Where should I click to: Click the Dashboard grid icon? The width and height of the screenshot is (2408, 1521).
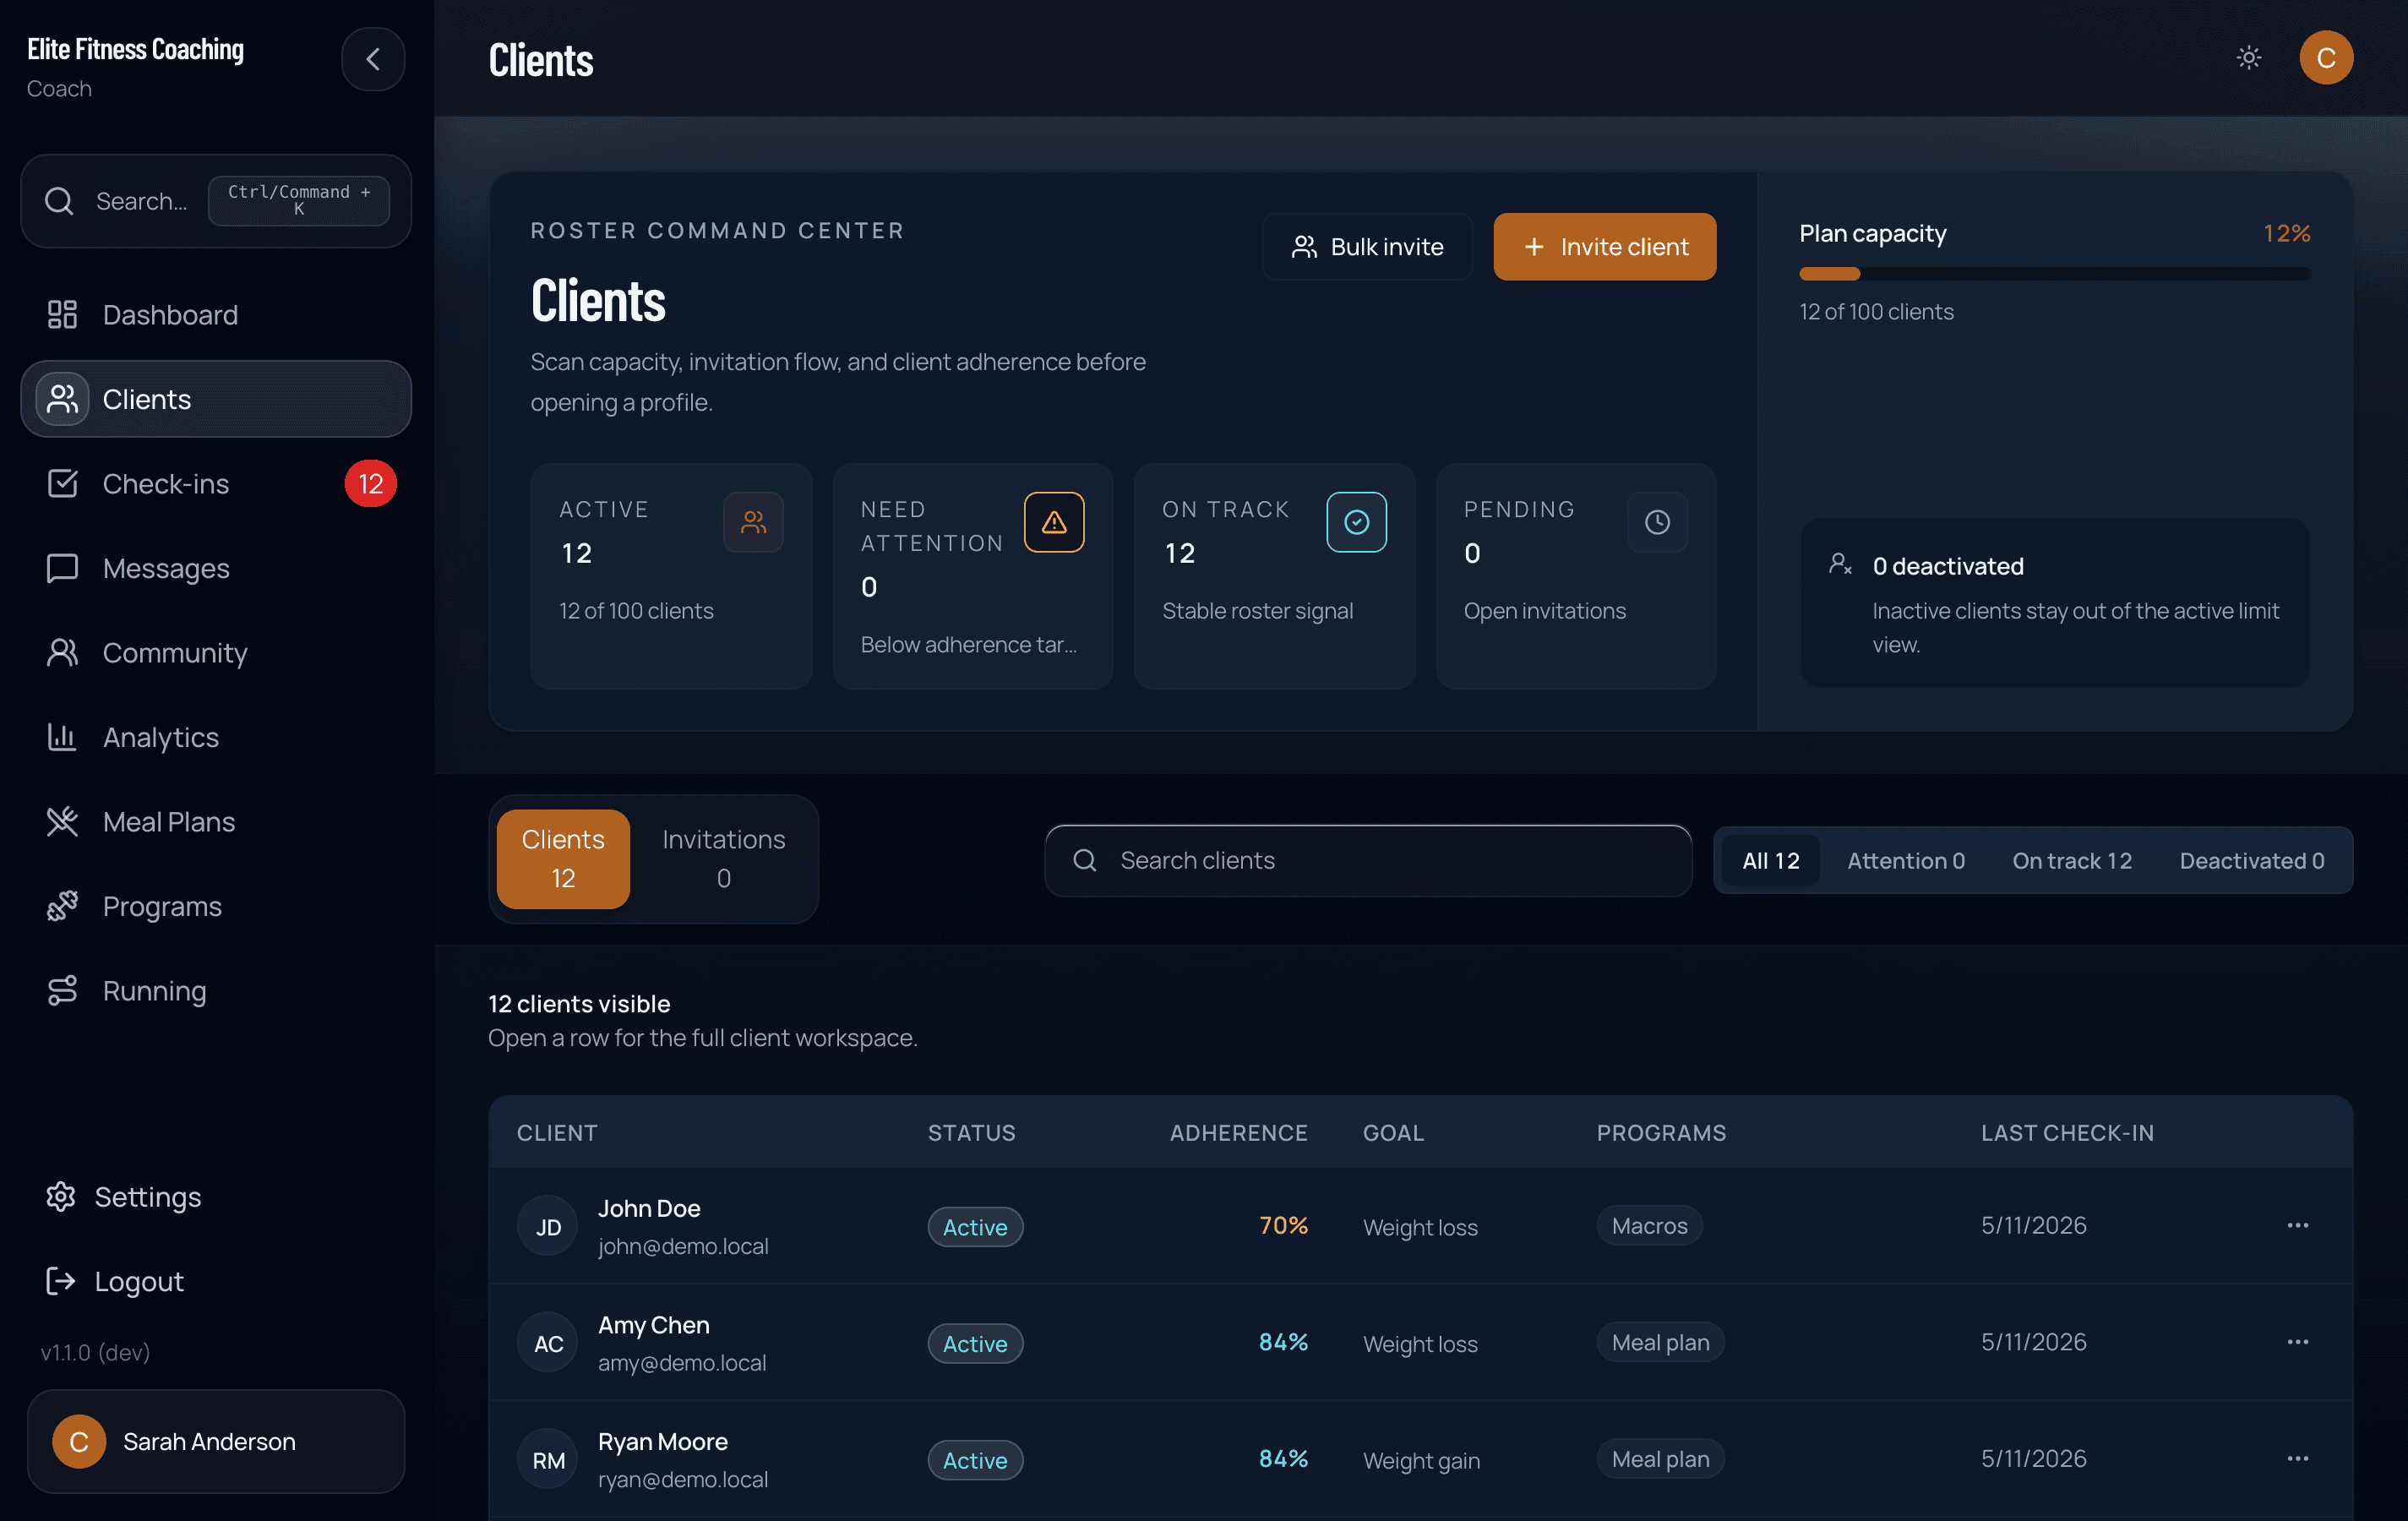[x=62, y=315]
